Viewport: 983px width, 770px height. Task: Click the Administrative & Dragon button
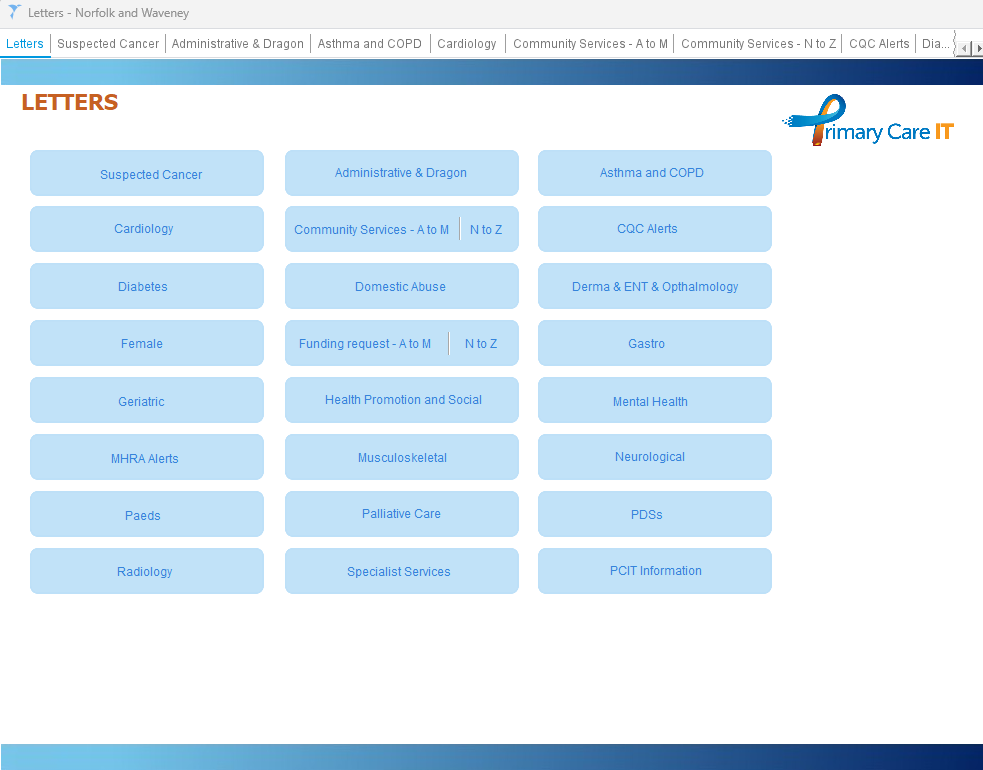click(401, 173)
